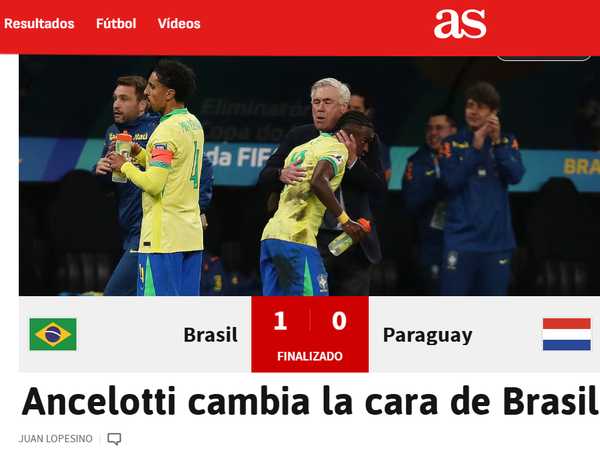Open author Juan Lopesino's page
The height and width of the screenshot is (461, 600).
[x=55, y=438]
